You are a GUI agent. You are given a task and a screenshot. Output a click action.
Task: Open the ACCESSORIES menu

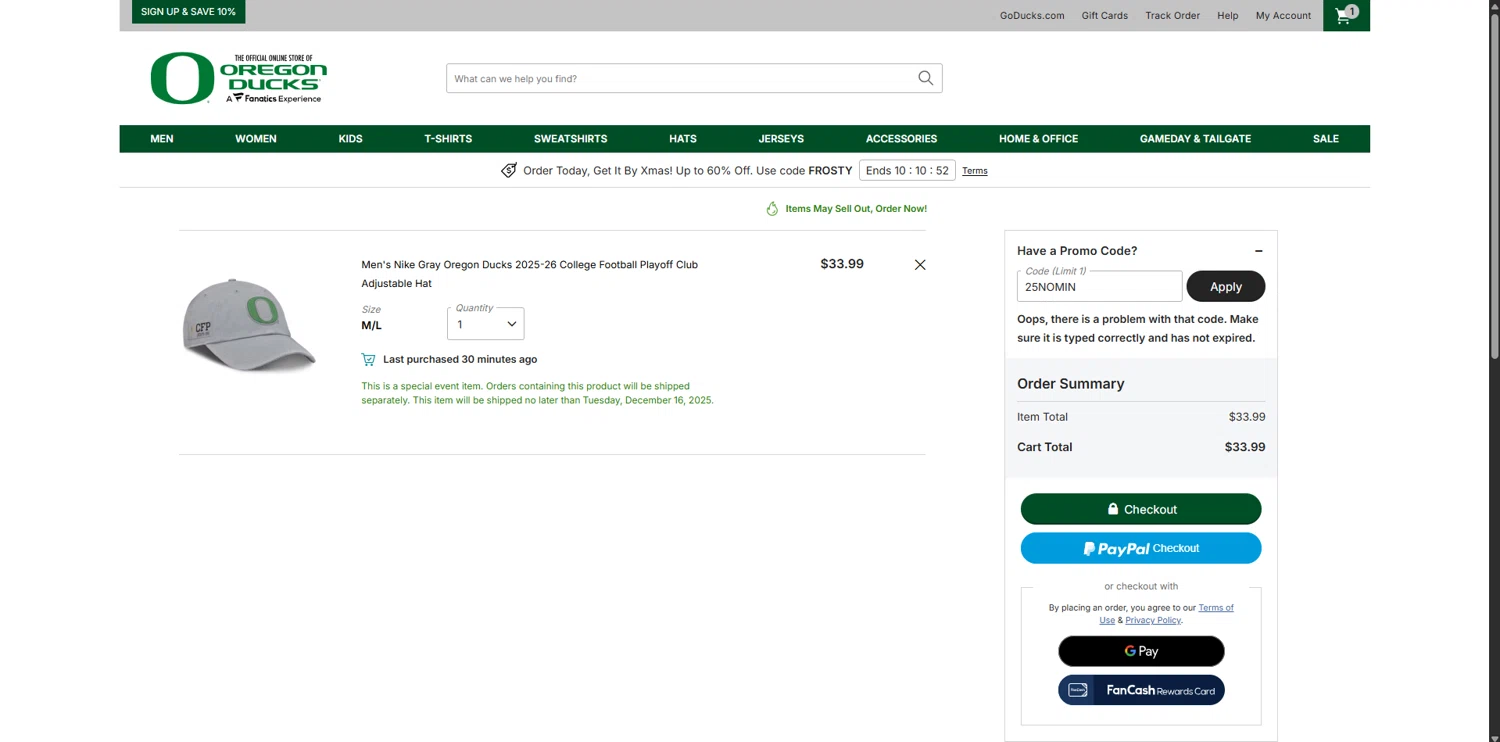click(x=901, y=139)
